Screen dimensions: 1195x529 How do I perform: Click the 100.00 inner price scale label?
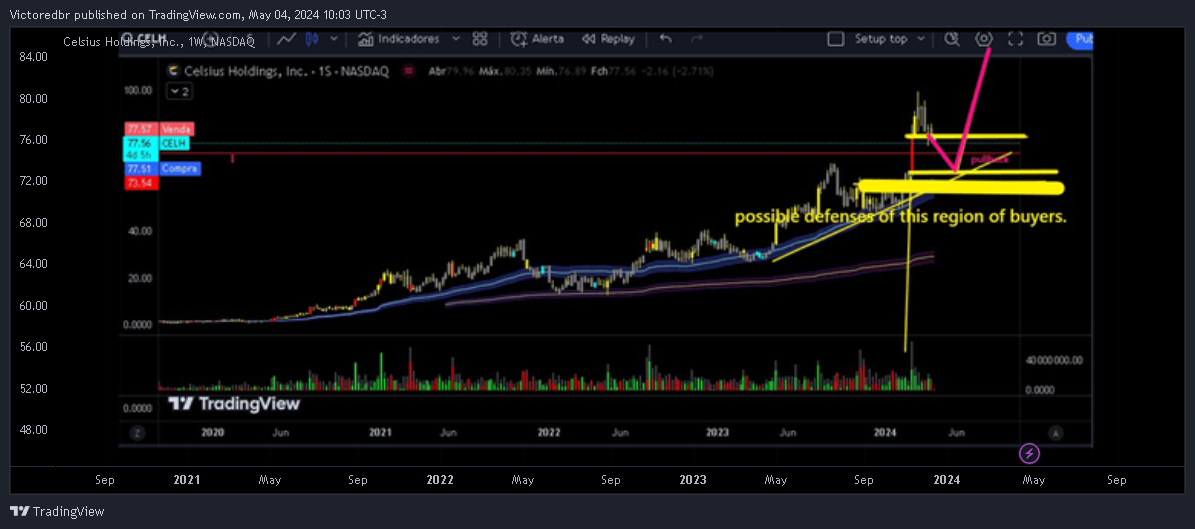pyautogui.click(x=139, y=89)
